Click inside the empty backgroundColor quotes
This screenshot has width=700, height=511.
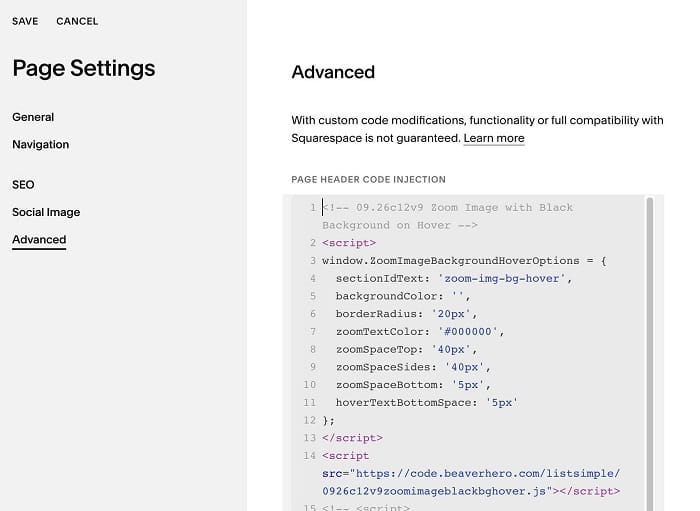[x=458, y=296]
